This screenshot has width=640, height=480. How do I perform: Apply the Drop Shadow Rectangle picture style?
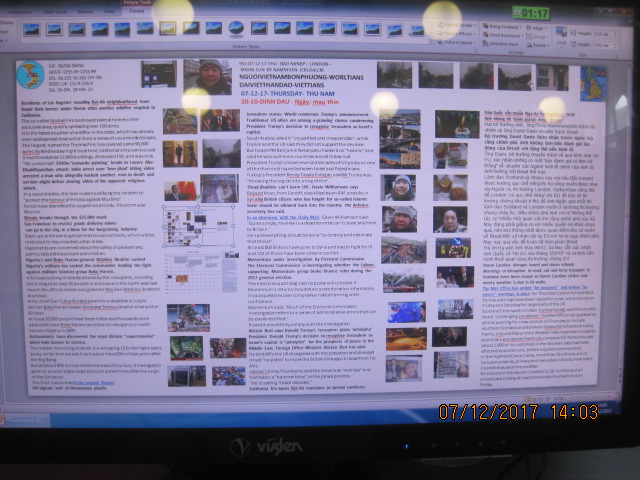100,29
